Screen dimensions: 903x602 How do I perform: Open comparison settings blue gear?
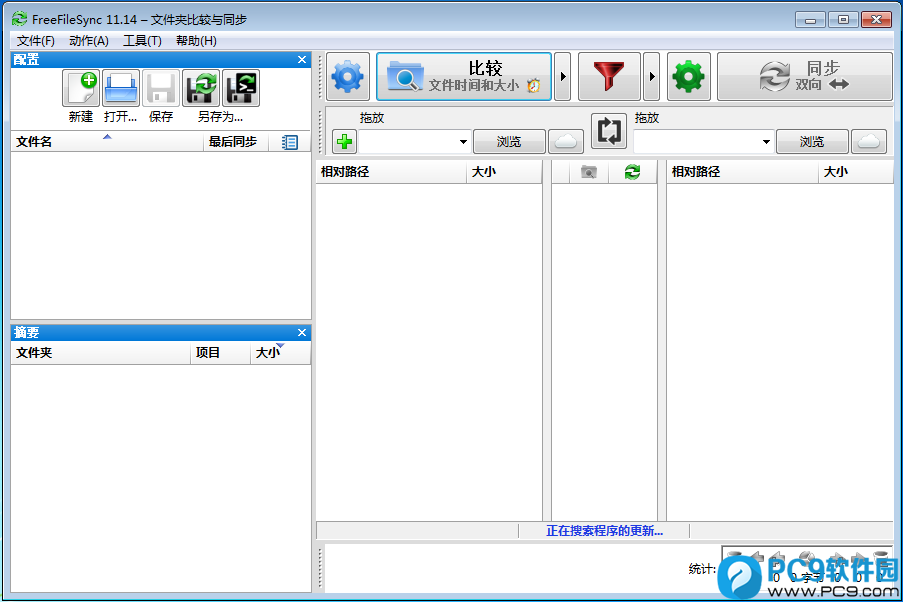pos(348,77)
